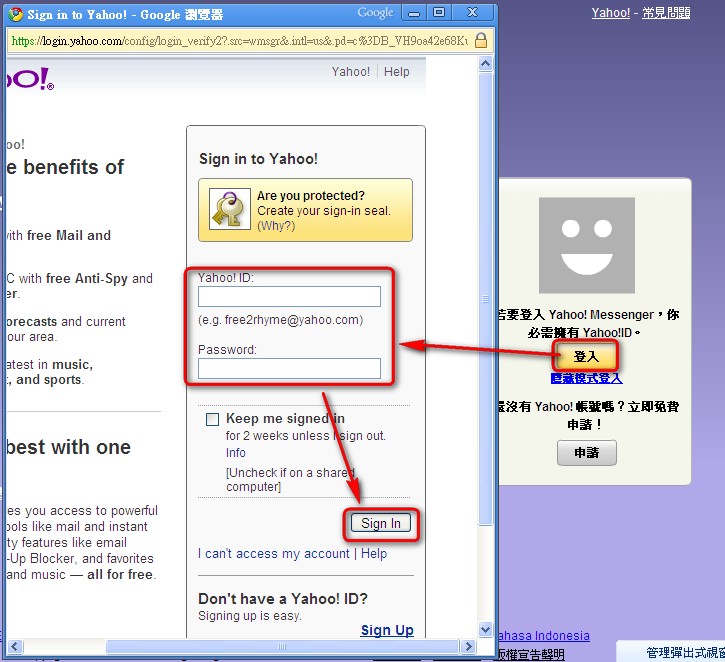Click vertical scrollbar down arrow

[x=485, y=629]
